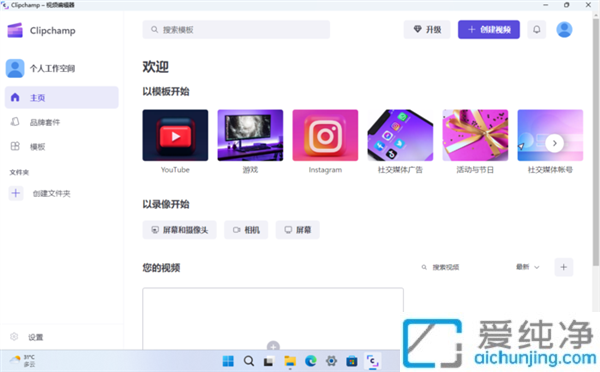
Task: Click the Instagram label under thumbnail
Action: [x=325, y=170]
